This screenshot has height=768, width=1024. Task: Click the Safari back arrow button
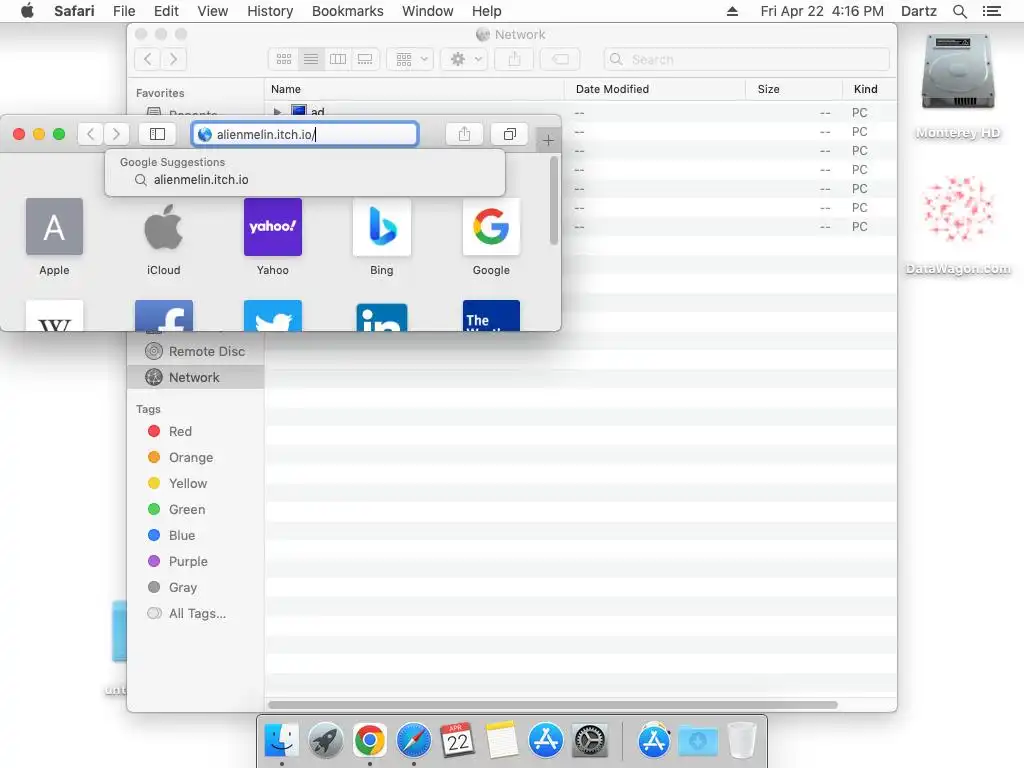point(91,134)
